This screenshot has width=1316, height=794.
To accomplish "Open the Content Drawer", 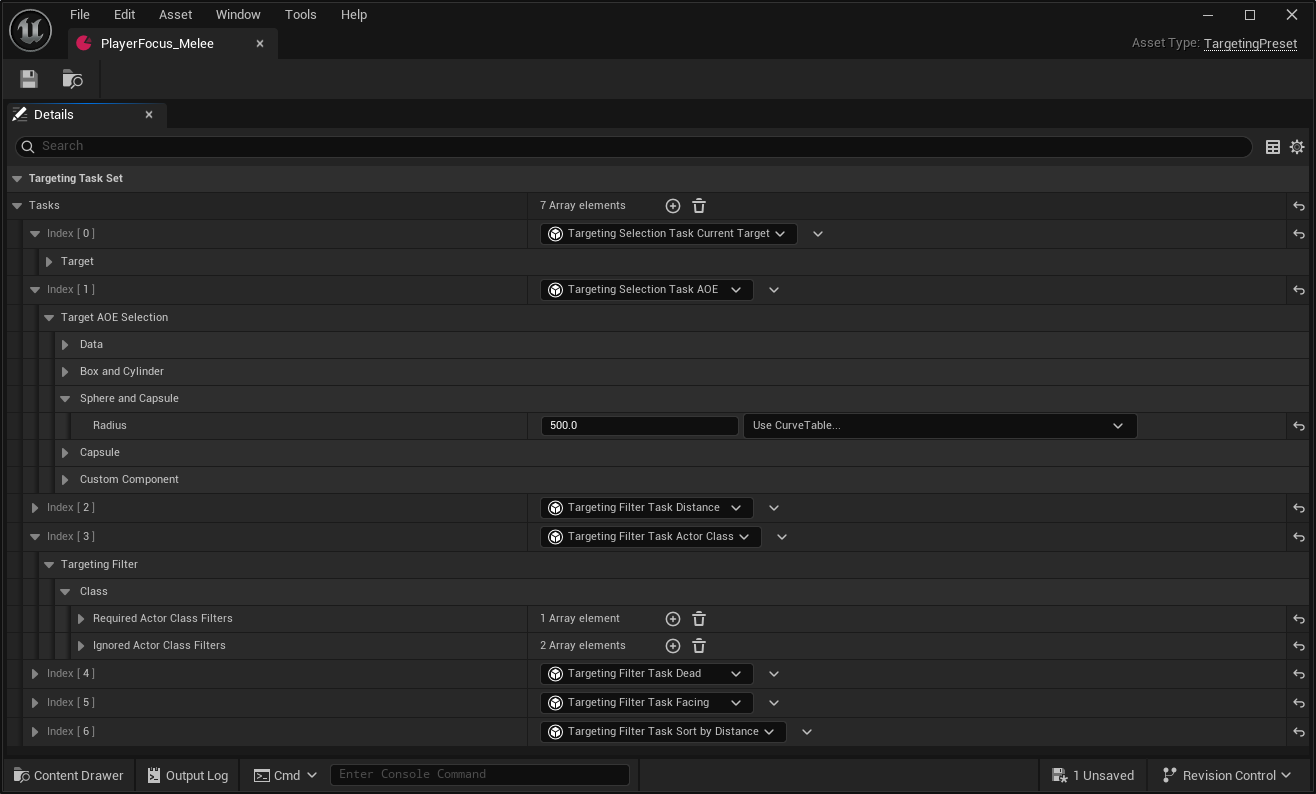I will pos(69,775).
